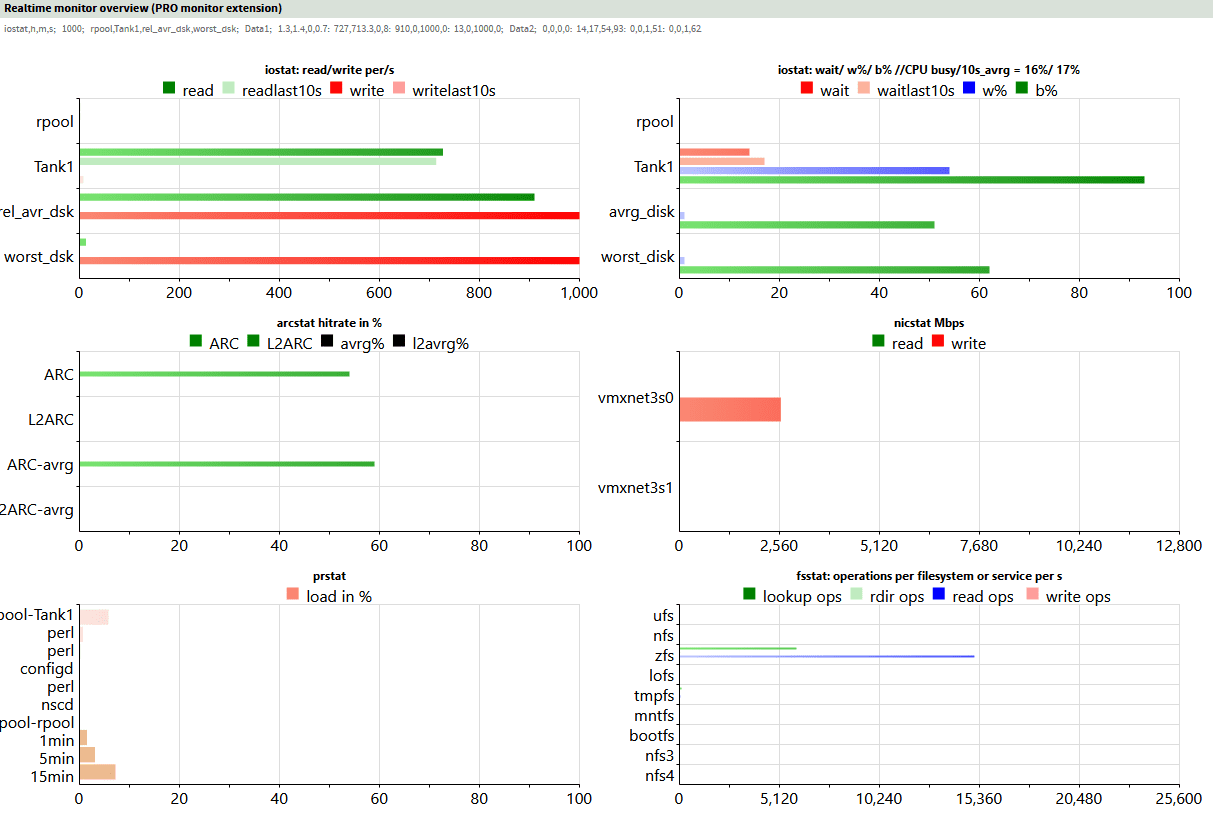The width and height of the screenshot is (1213, 816).
Task: Click the green 'read' swatch in nicstat legend
Action: (x=878, y=342)
